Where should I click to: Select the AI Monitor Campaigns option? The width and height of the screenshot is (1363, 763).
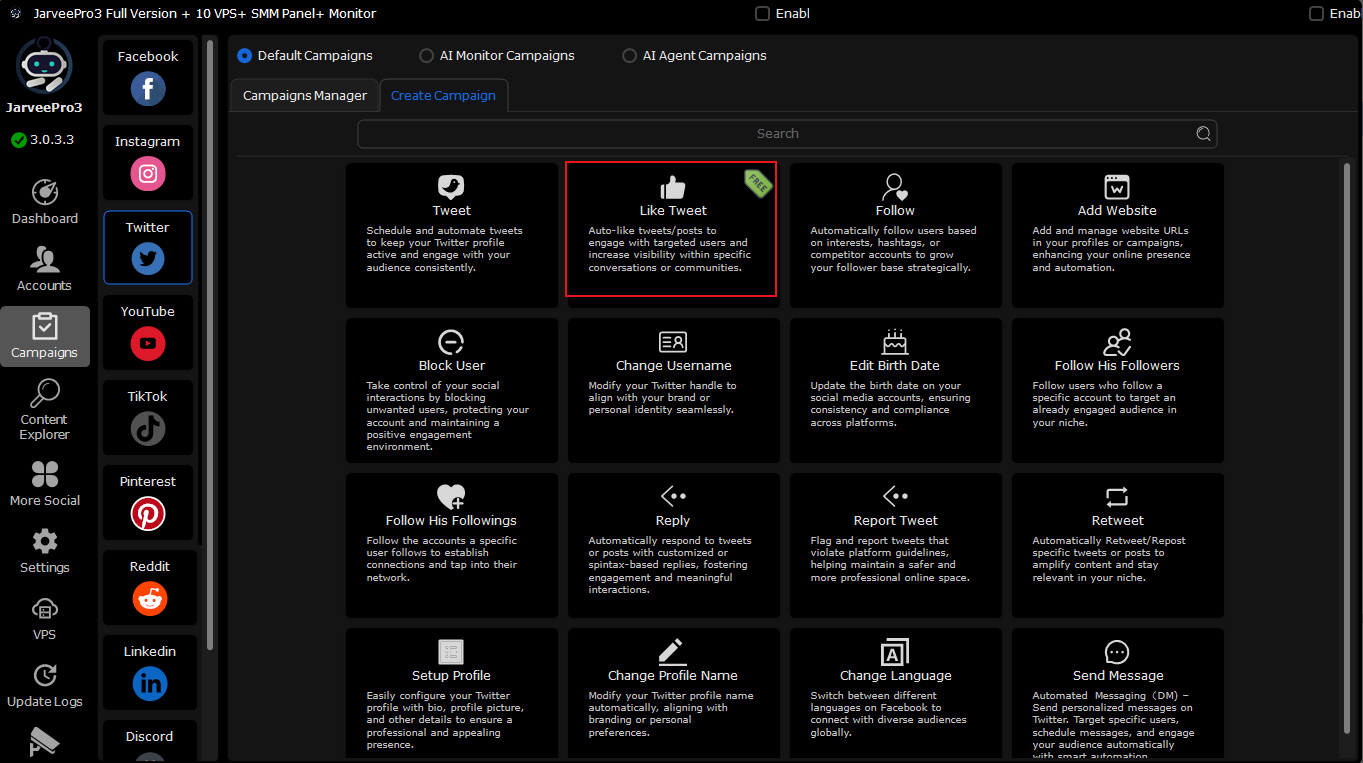point(427,56)
